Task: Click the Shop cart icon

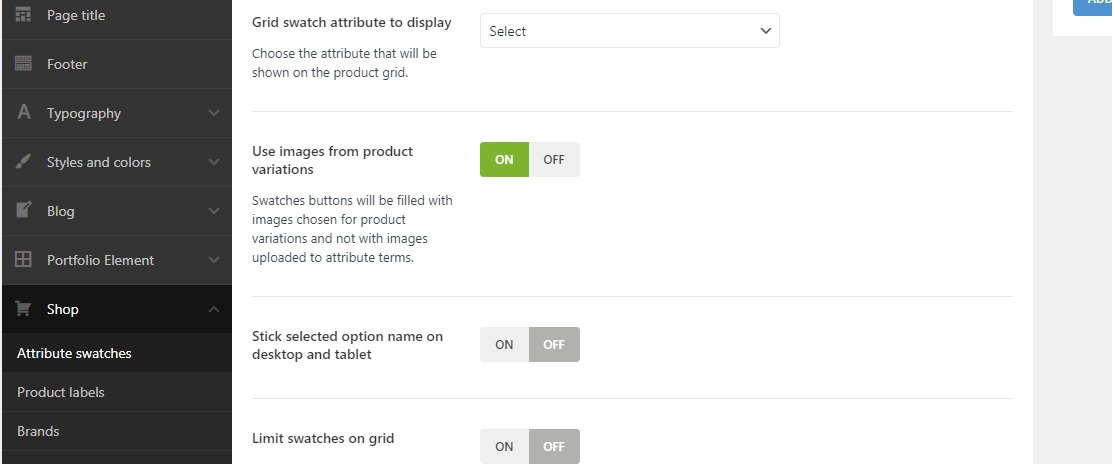Action: coord(24,309)
